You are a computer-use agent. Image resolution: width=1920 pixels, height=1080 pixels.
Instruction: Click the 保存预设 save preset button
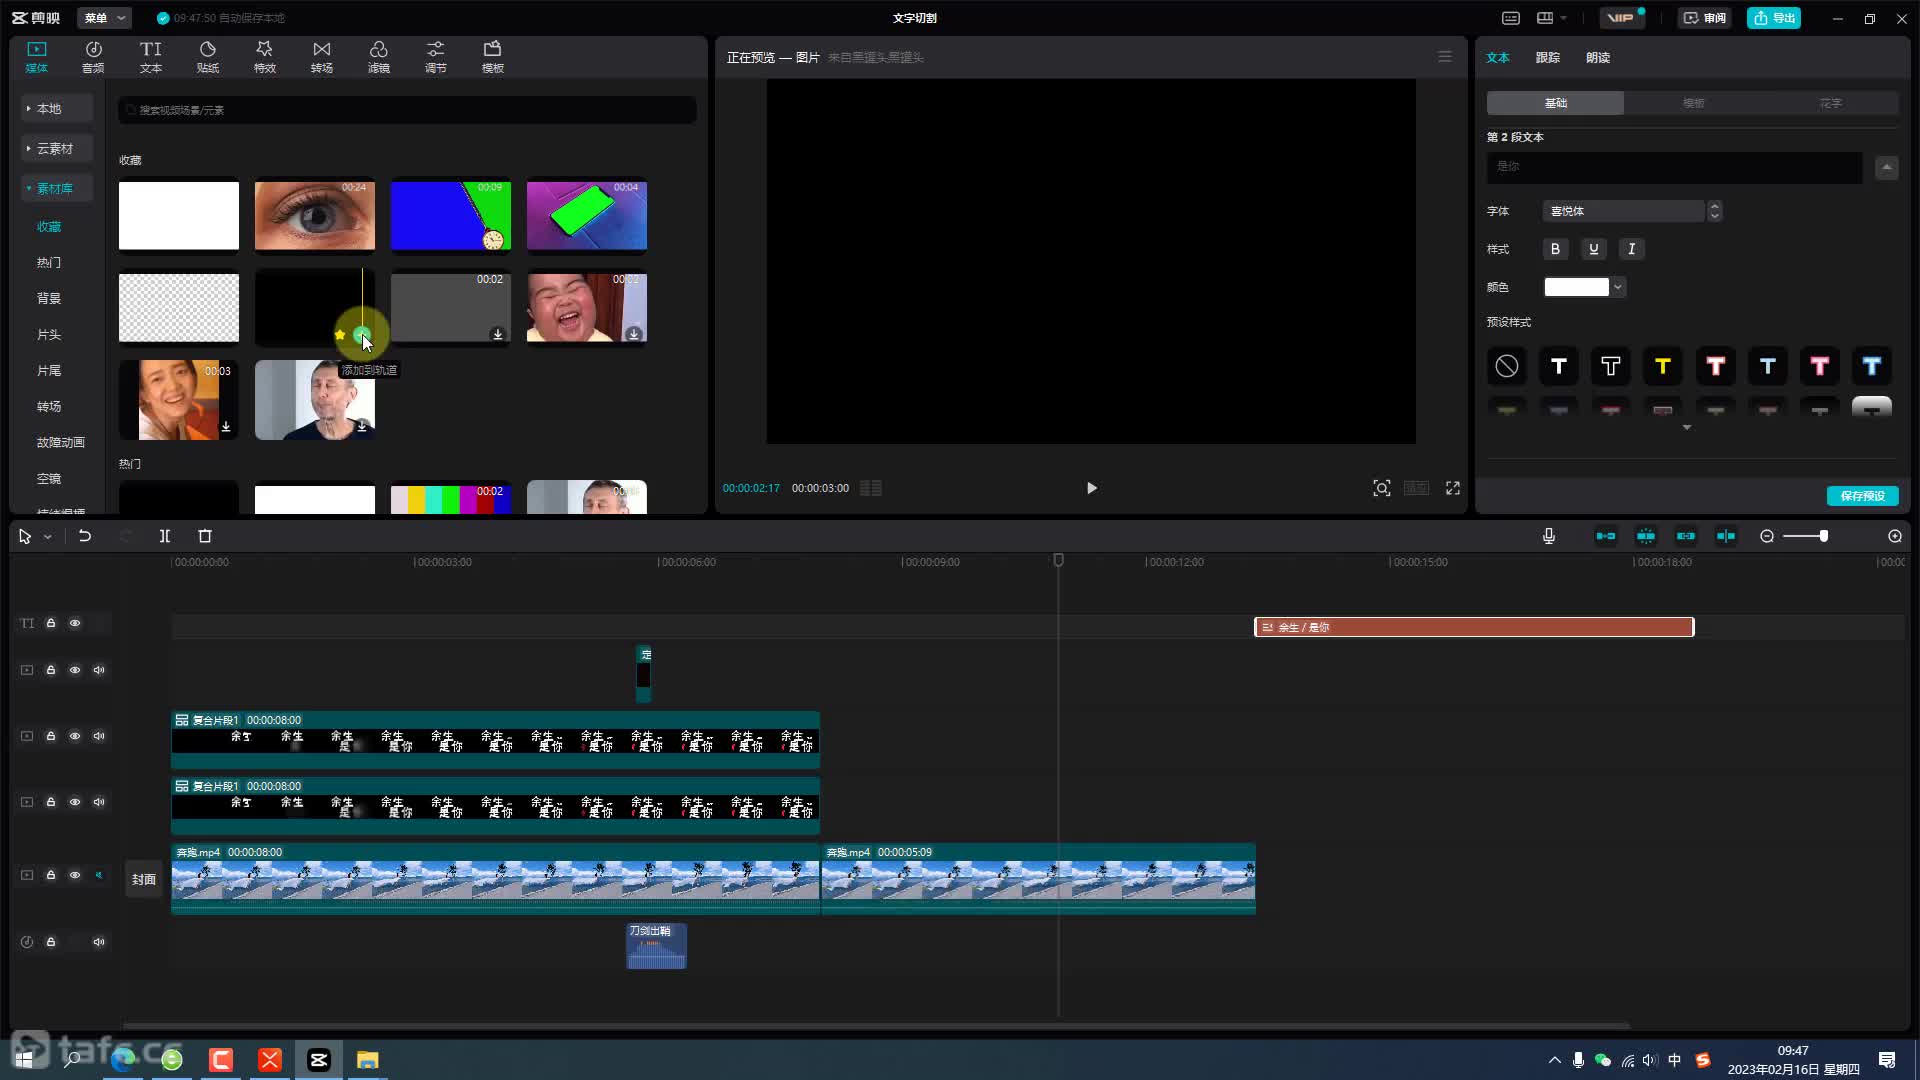(1862, 496)
